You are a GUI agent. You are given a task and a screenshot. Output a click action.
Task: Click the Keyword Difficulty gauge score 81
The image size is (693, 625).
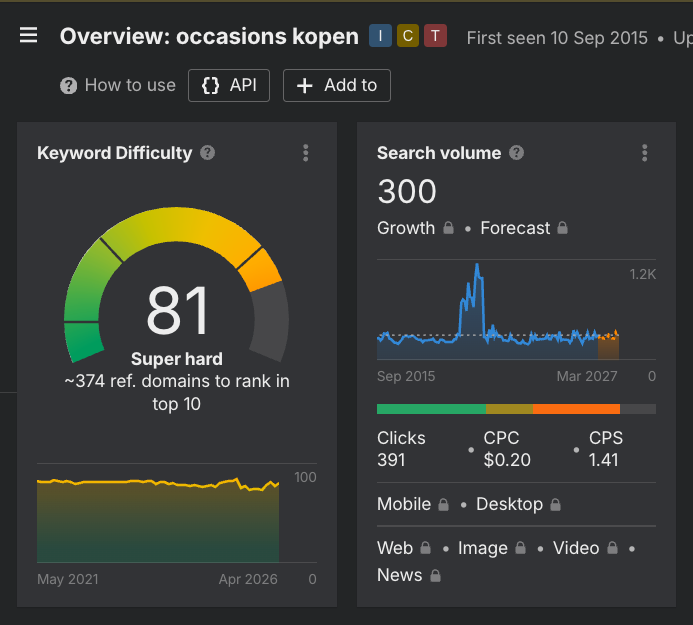177,310
